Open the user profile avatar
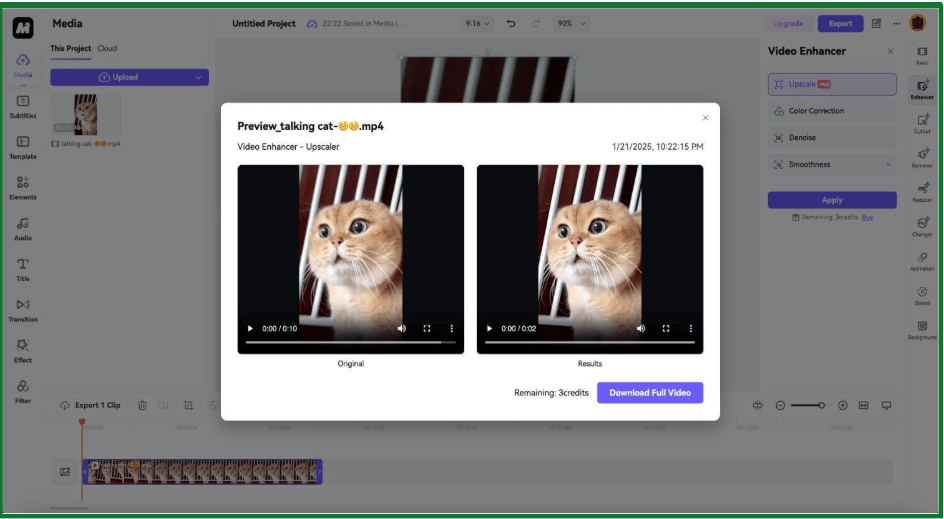This screenshot has height=519, width=944. click(918, 23)
